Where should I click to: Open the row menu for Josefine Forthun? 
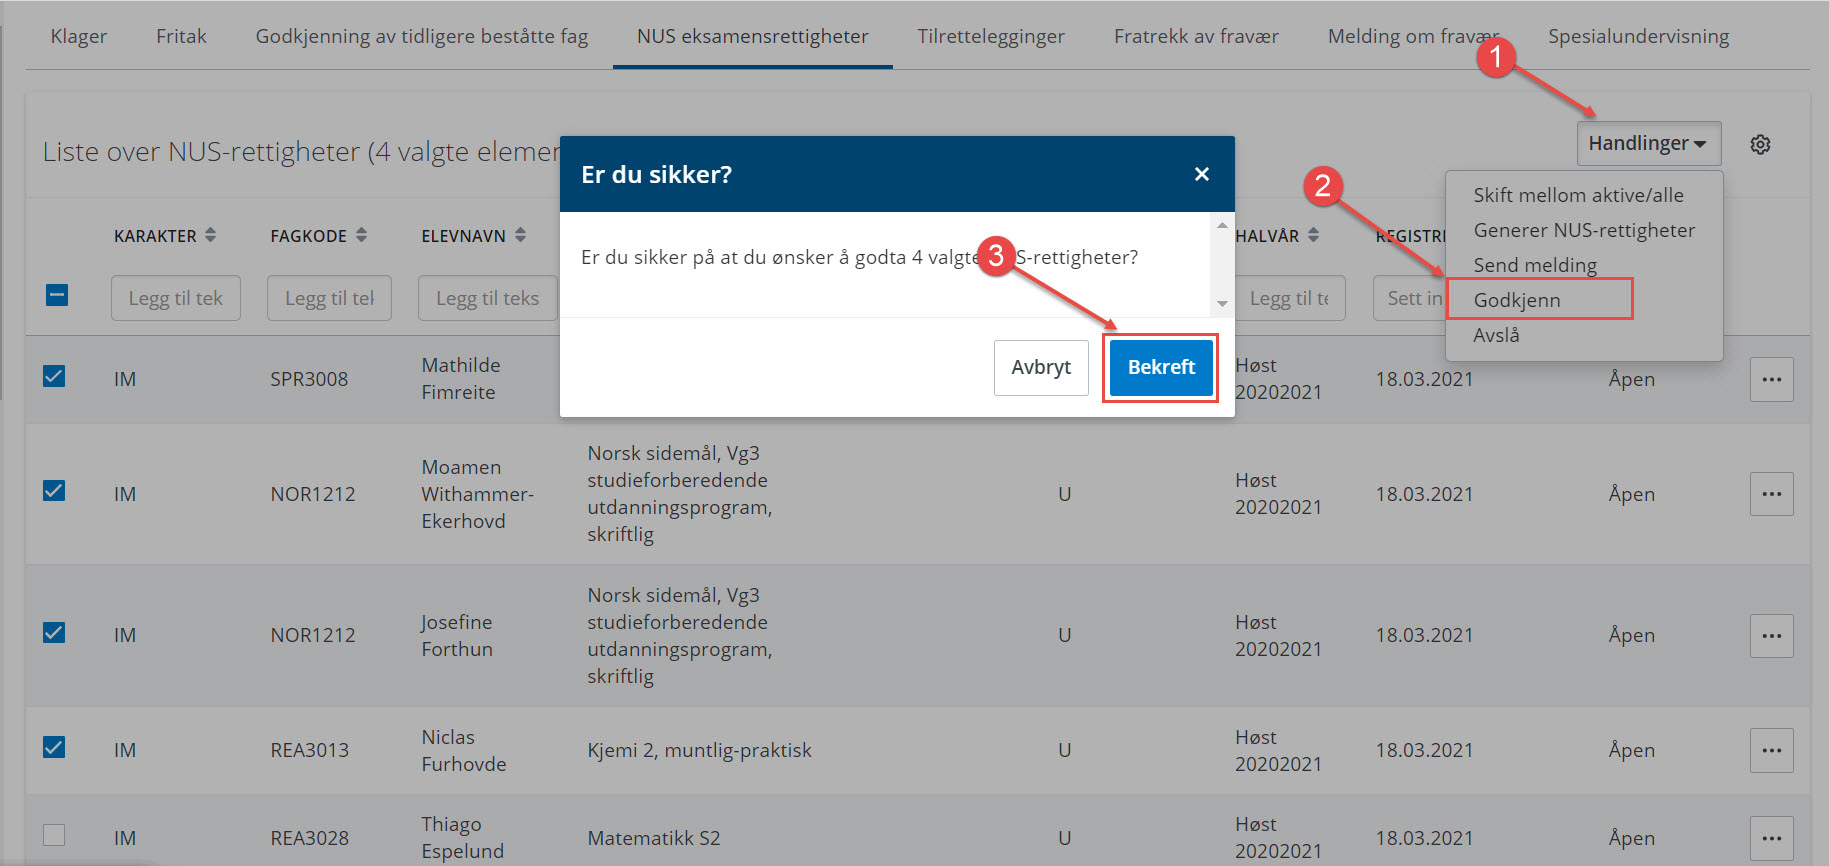click(x=1771, y=636)
